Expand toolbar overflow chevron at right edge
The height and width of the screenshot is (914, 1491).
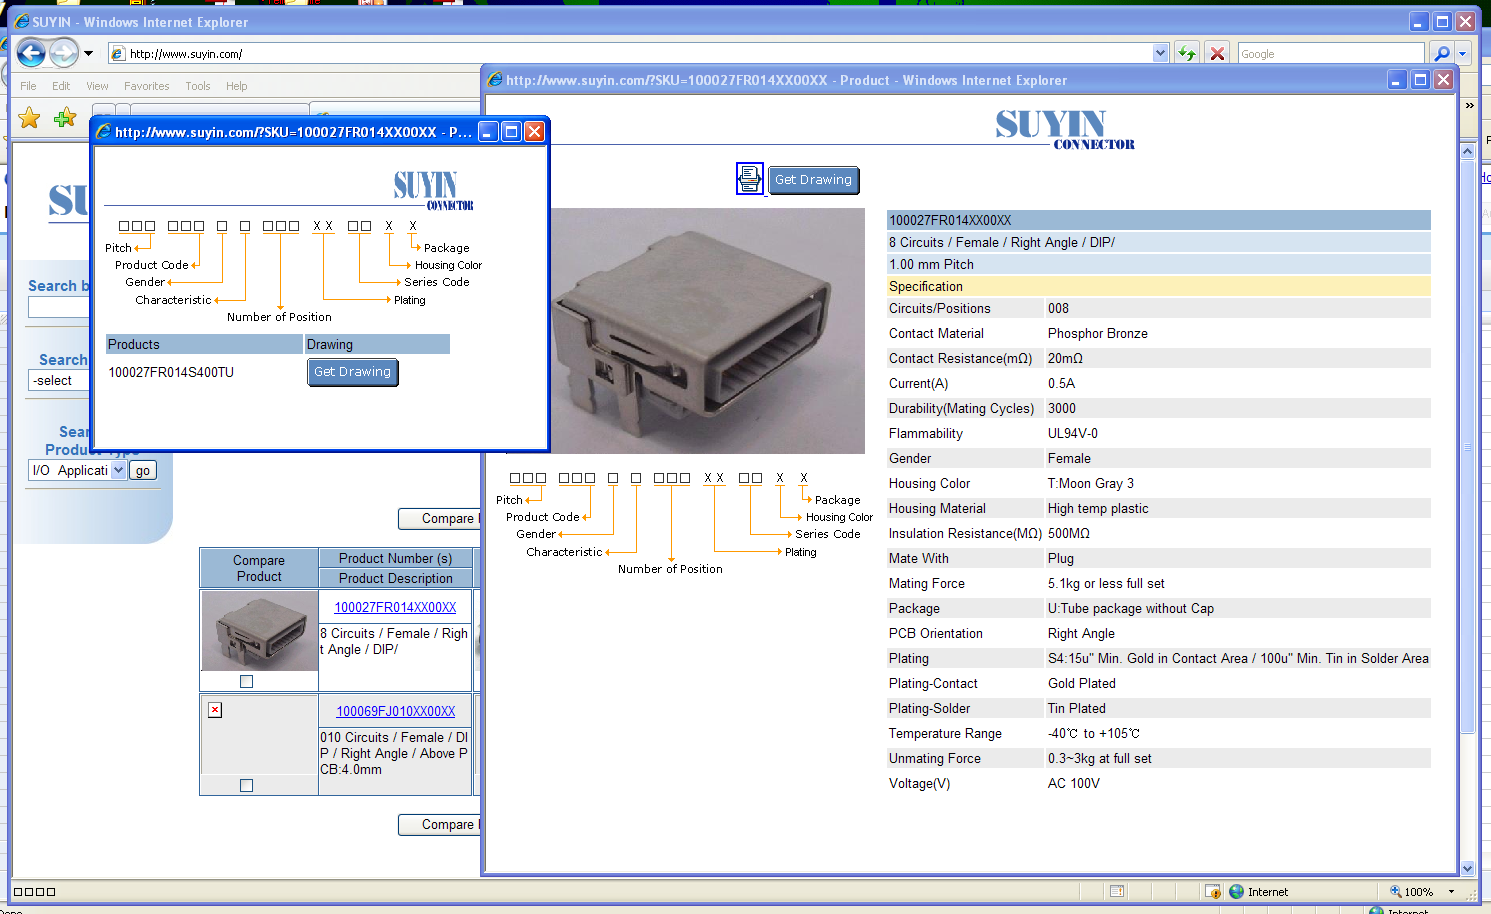coord(1469,105)
